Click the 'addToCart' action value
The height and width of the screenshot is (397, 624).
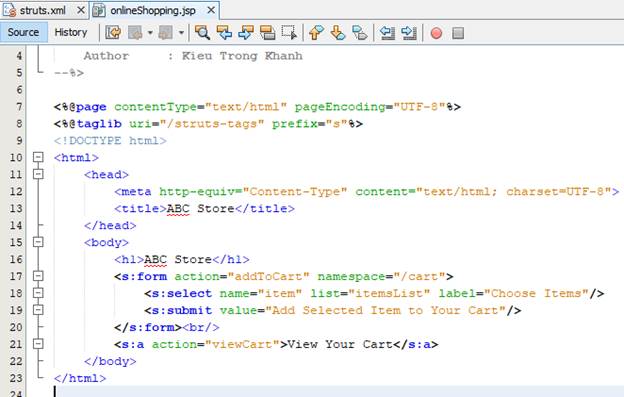pos(268,276)
